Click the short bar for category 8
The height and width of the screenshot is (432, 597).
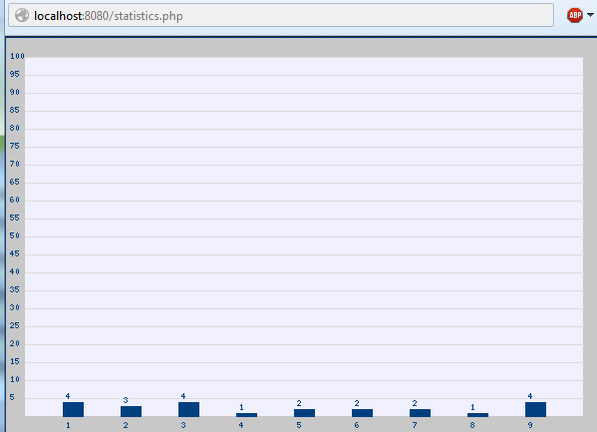[478, 415]
